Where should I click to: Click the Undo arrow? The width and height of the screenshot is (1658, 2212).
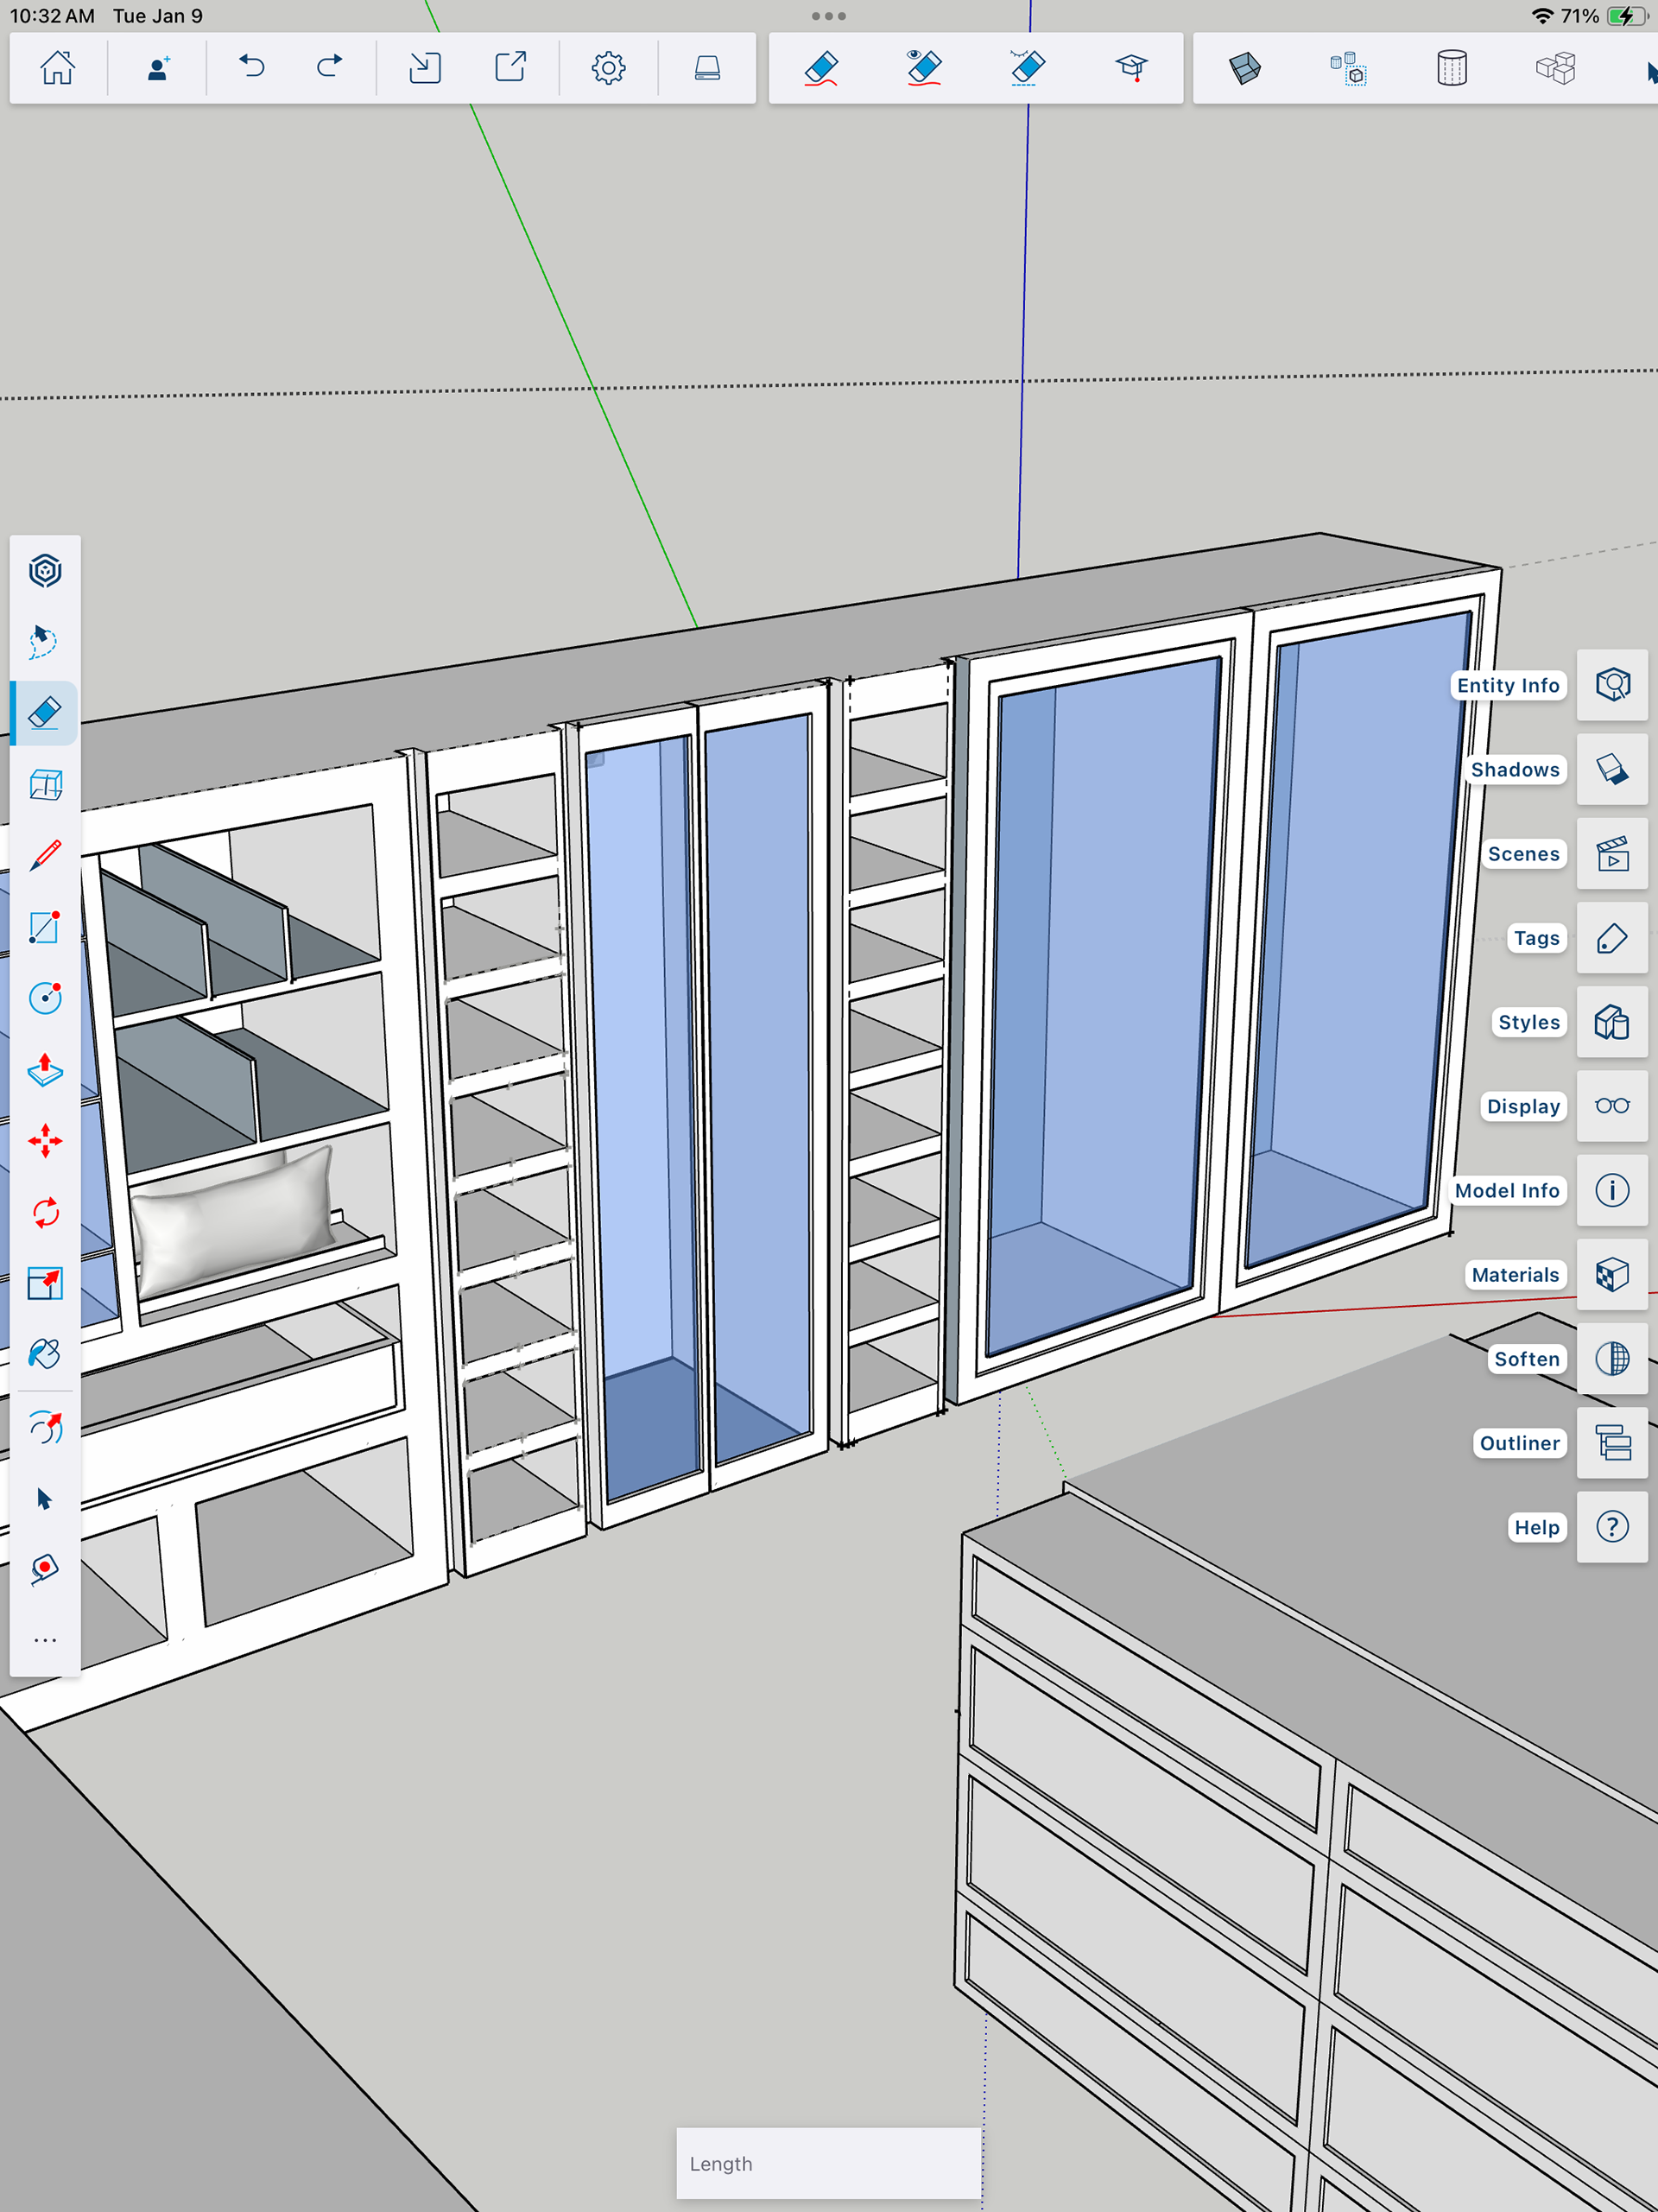click(x=252, y=68)
